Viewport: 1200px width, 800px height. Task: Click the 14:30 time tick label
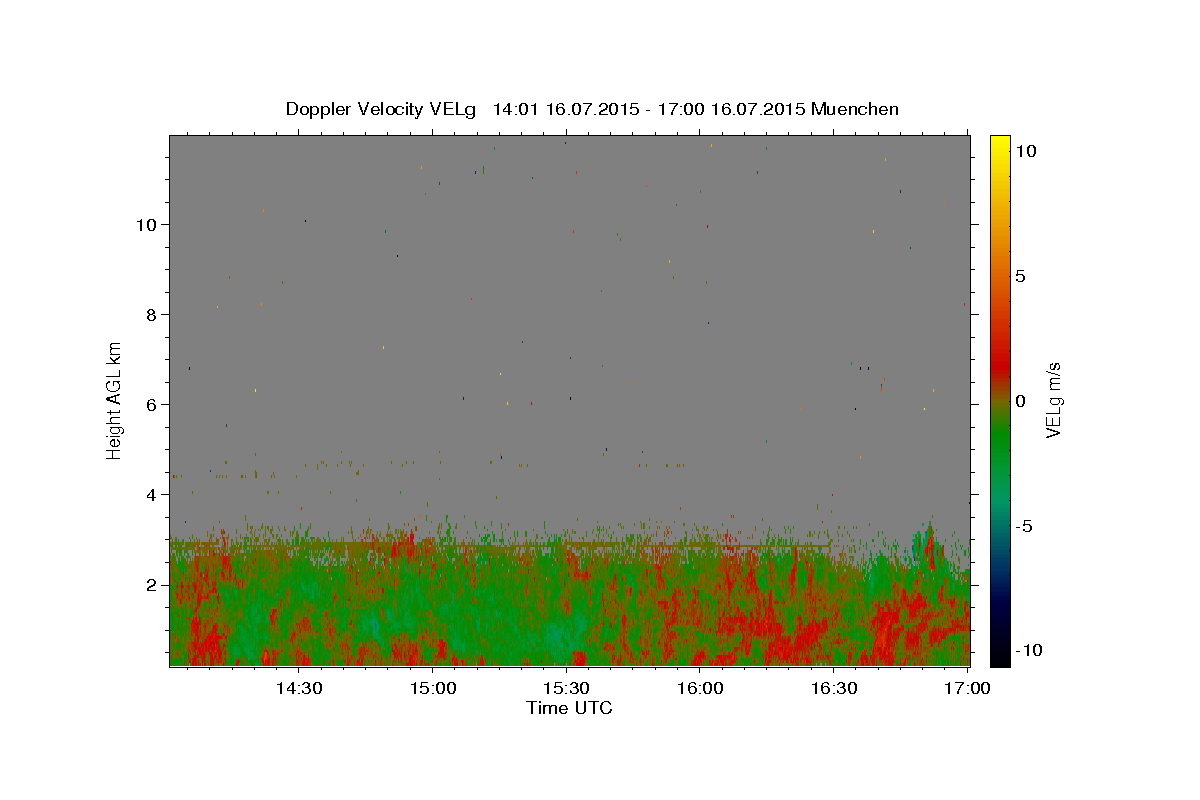coord(298,689)
